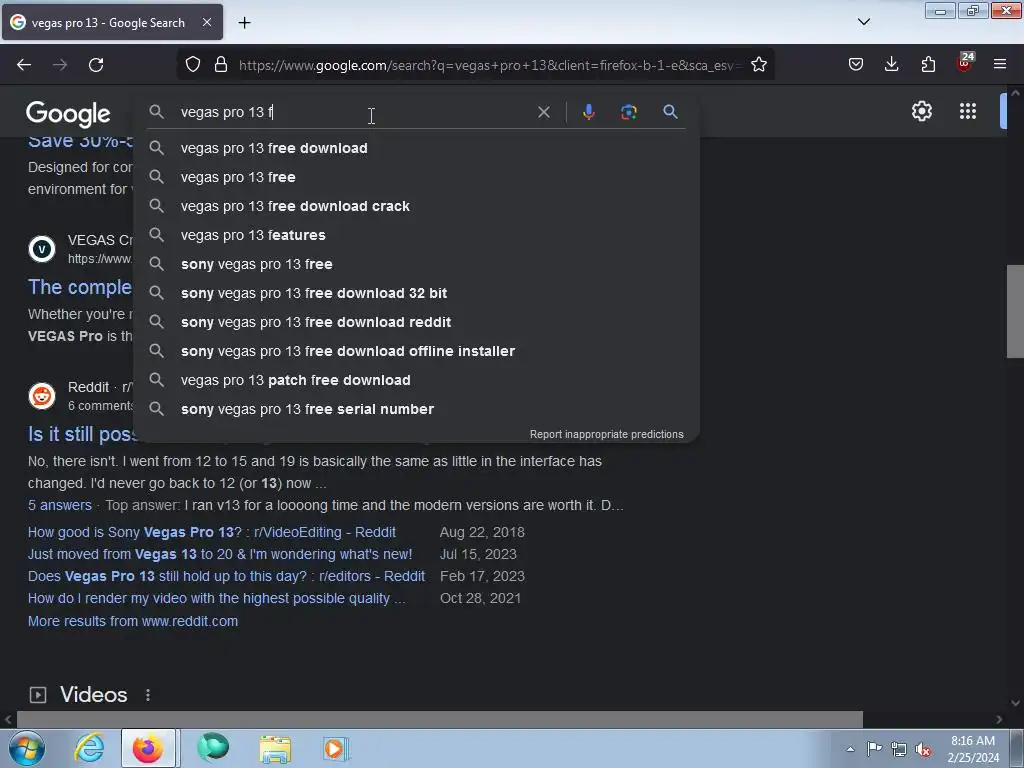1024x768 pixels.
Task: Clear the Google search box text
Action: click(x=543, y=112)
